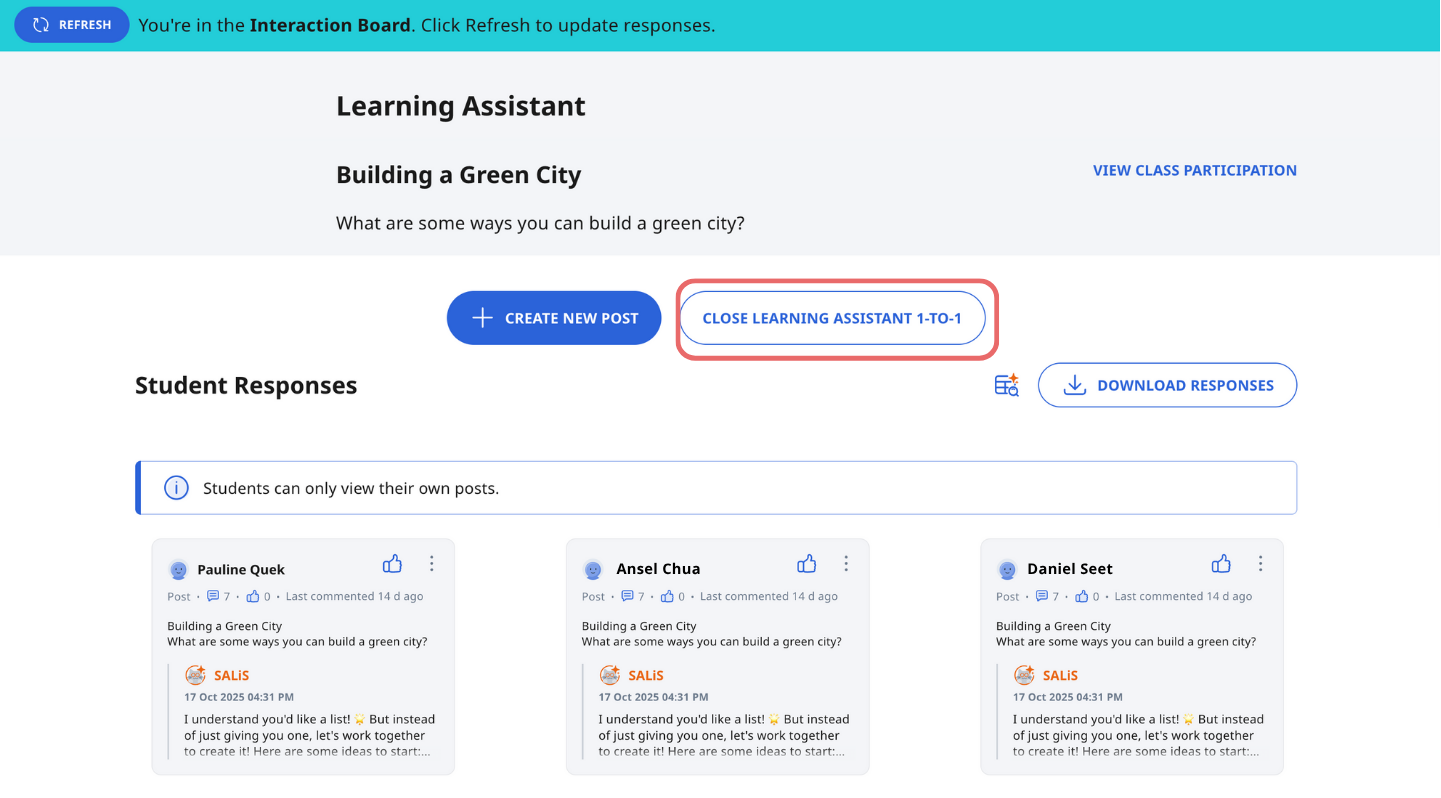The height and width of the screenshot is (798, 1441).
Task: Click the info icon in the notice banner
Action: tap(176, 488)
